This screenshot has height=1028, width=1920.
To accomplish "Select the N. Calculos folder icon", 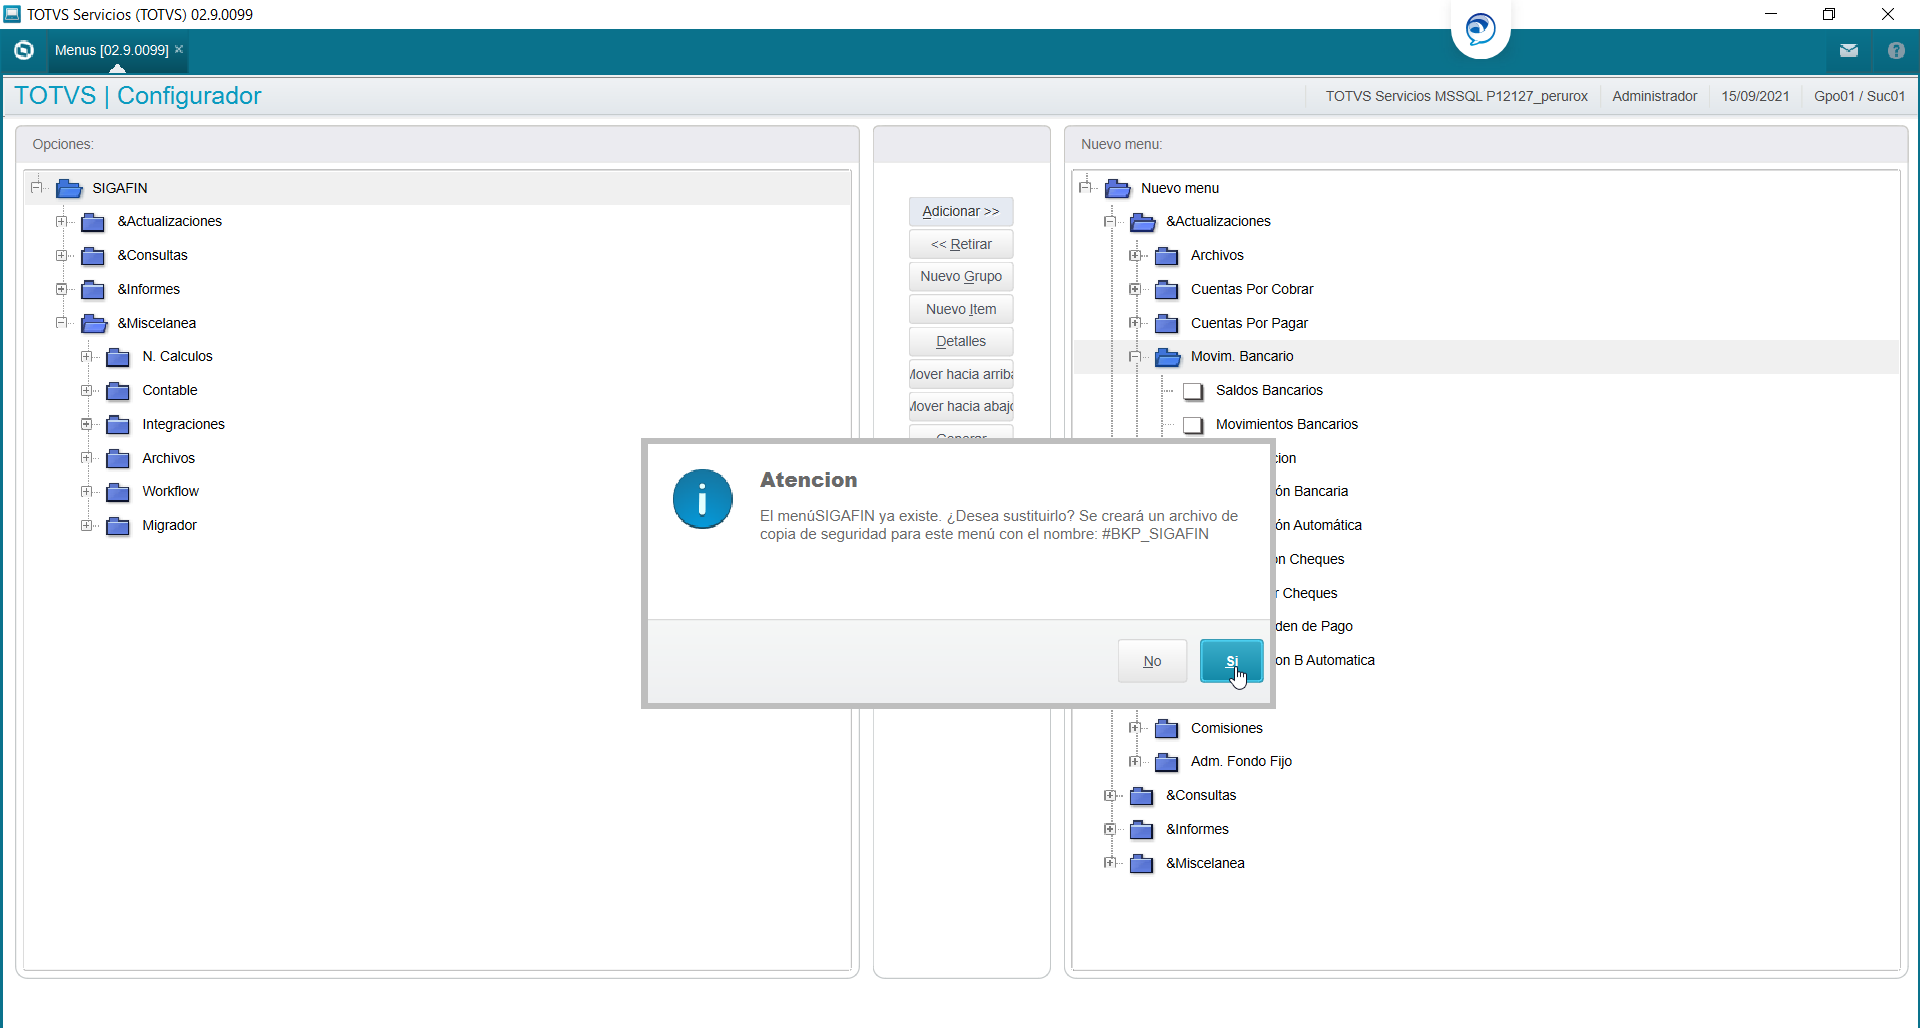I will (118, 357).
